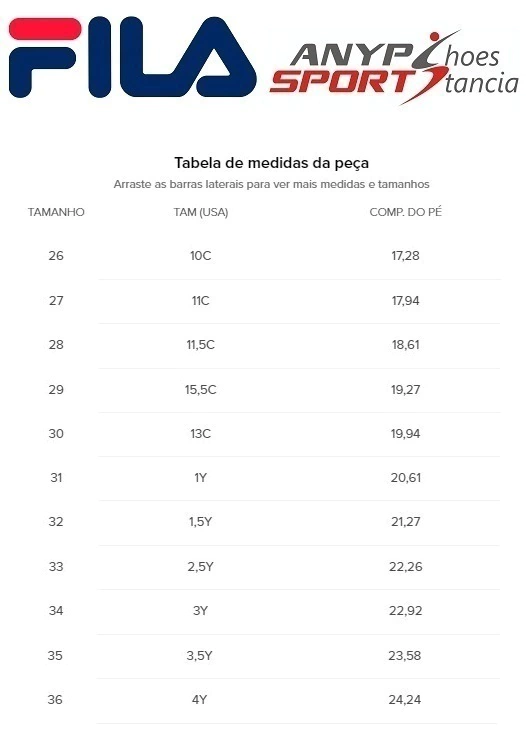Viewport: 526px width, 736px height.
Task: Click the FILA logo
Action: click(x=132, y=57)
